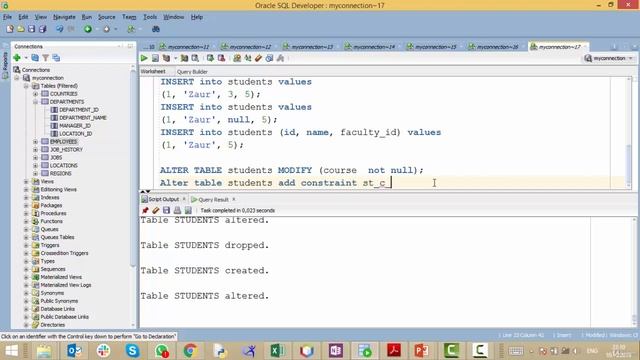Collapse the Tables (Filtered) node
Image resolution: width=640 pixels, height=360 pixels.
[26, 86]
